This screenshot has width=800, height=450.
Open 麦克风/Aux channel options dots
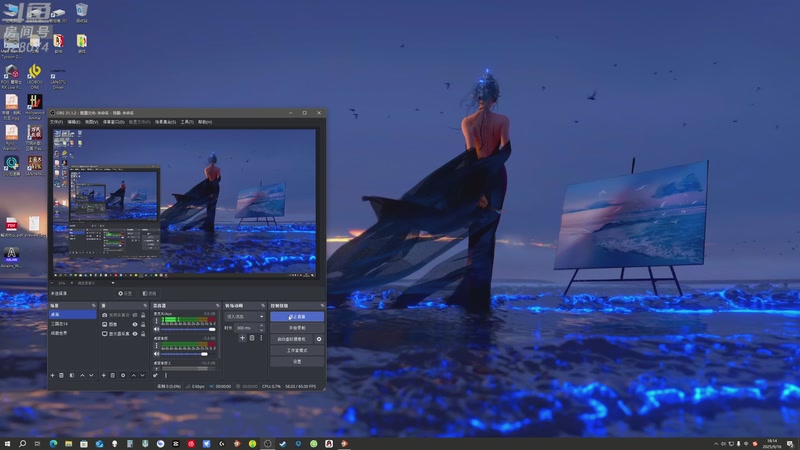(x=156, y=321)
